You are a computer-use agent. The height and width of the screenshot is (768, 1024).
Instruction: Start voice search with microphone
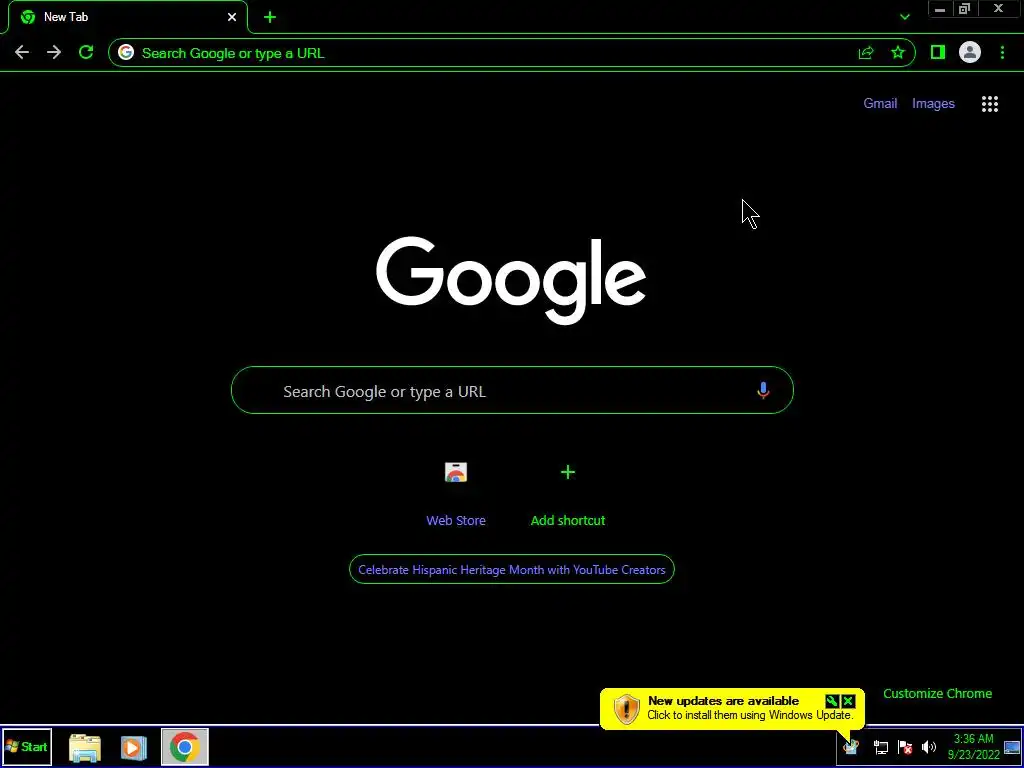click(763, 391)
